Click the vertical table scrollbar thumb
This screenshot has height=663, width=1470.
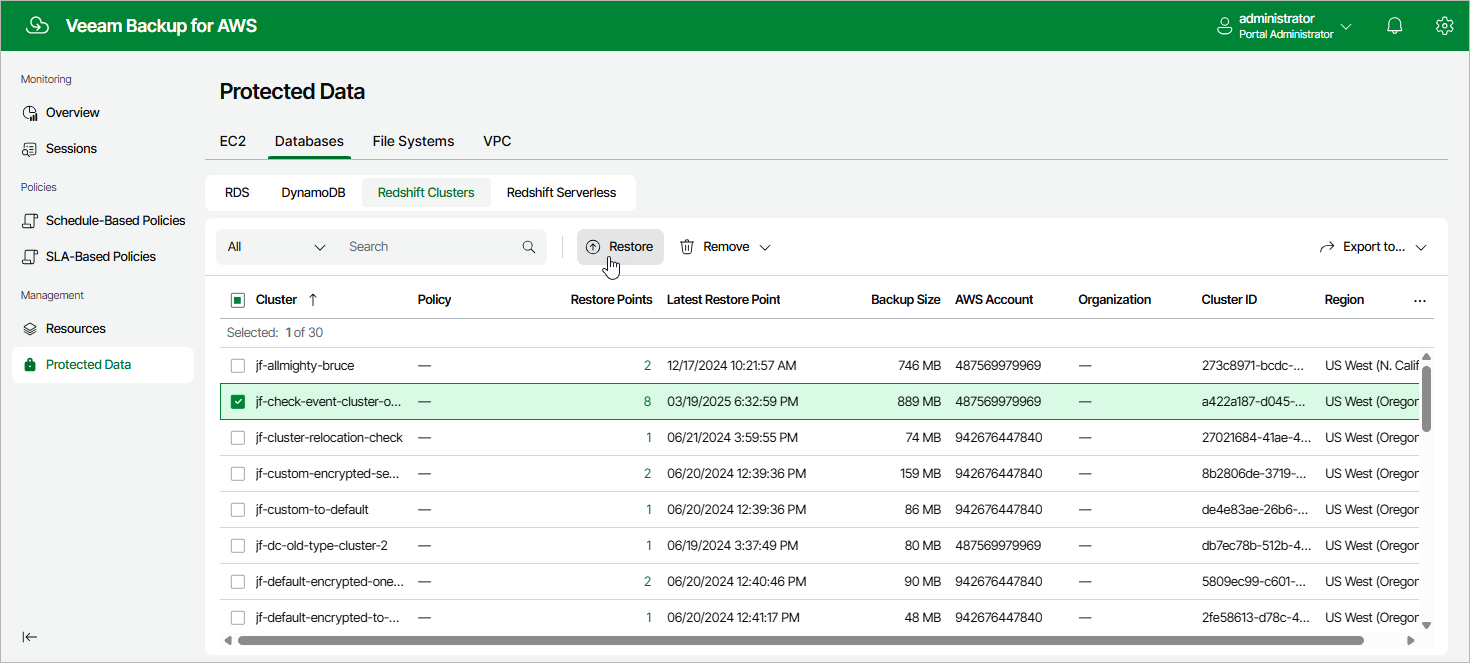pos(1426,398)
